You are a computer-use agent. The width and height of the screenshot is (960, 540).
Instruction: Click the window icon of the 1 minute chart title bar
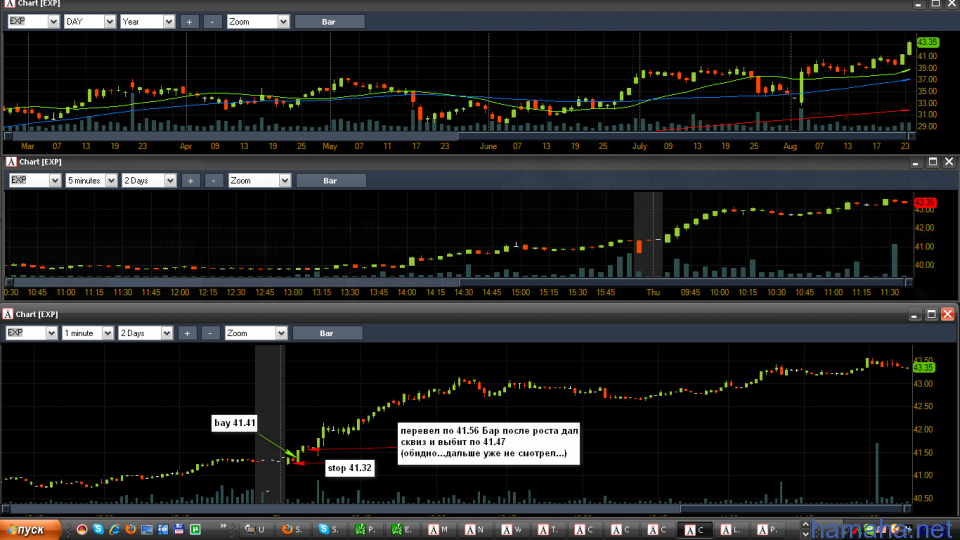pos(7,314)
